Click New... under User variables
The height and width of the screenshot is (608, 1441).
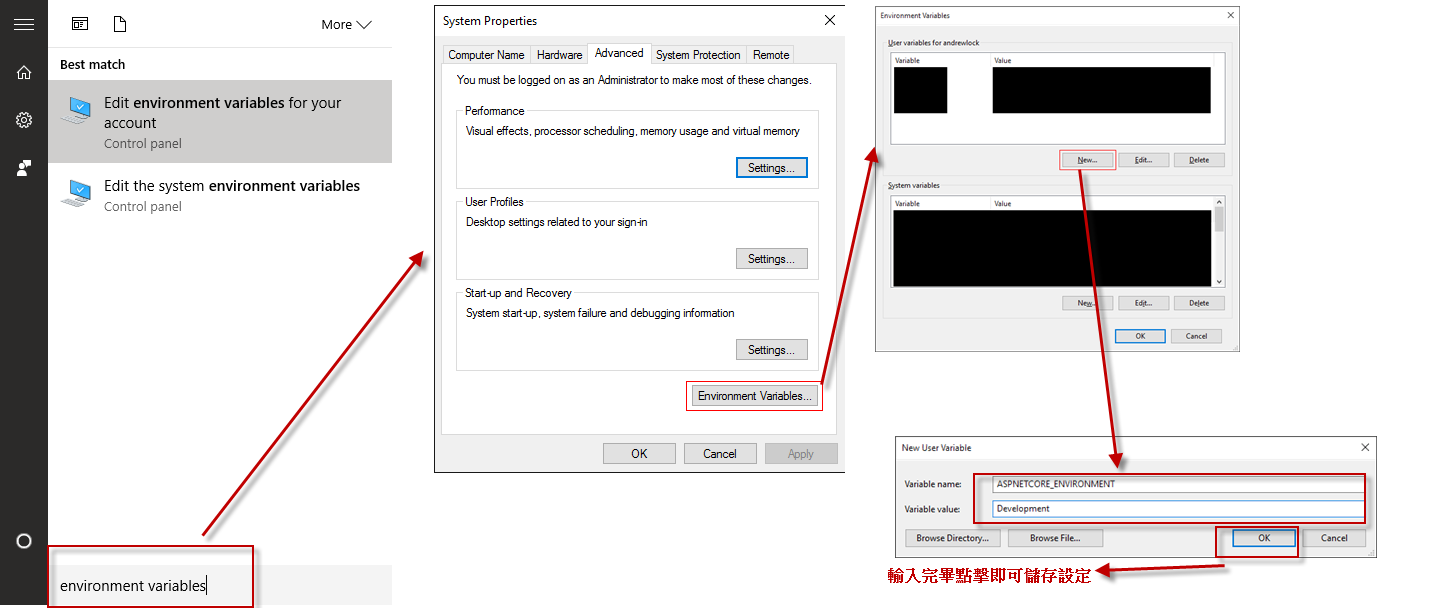[1087, 160]
